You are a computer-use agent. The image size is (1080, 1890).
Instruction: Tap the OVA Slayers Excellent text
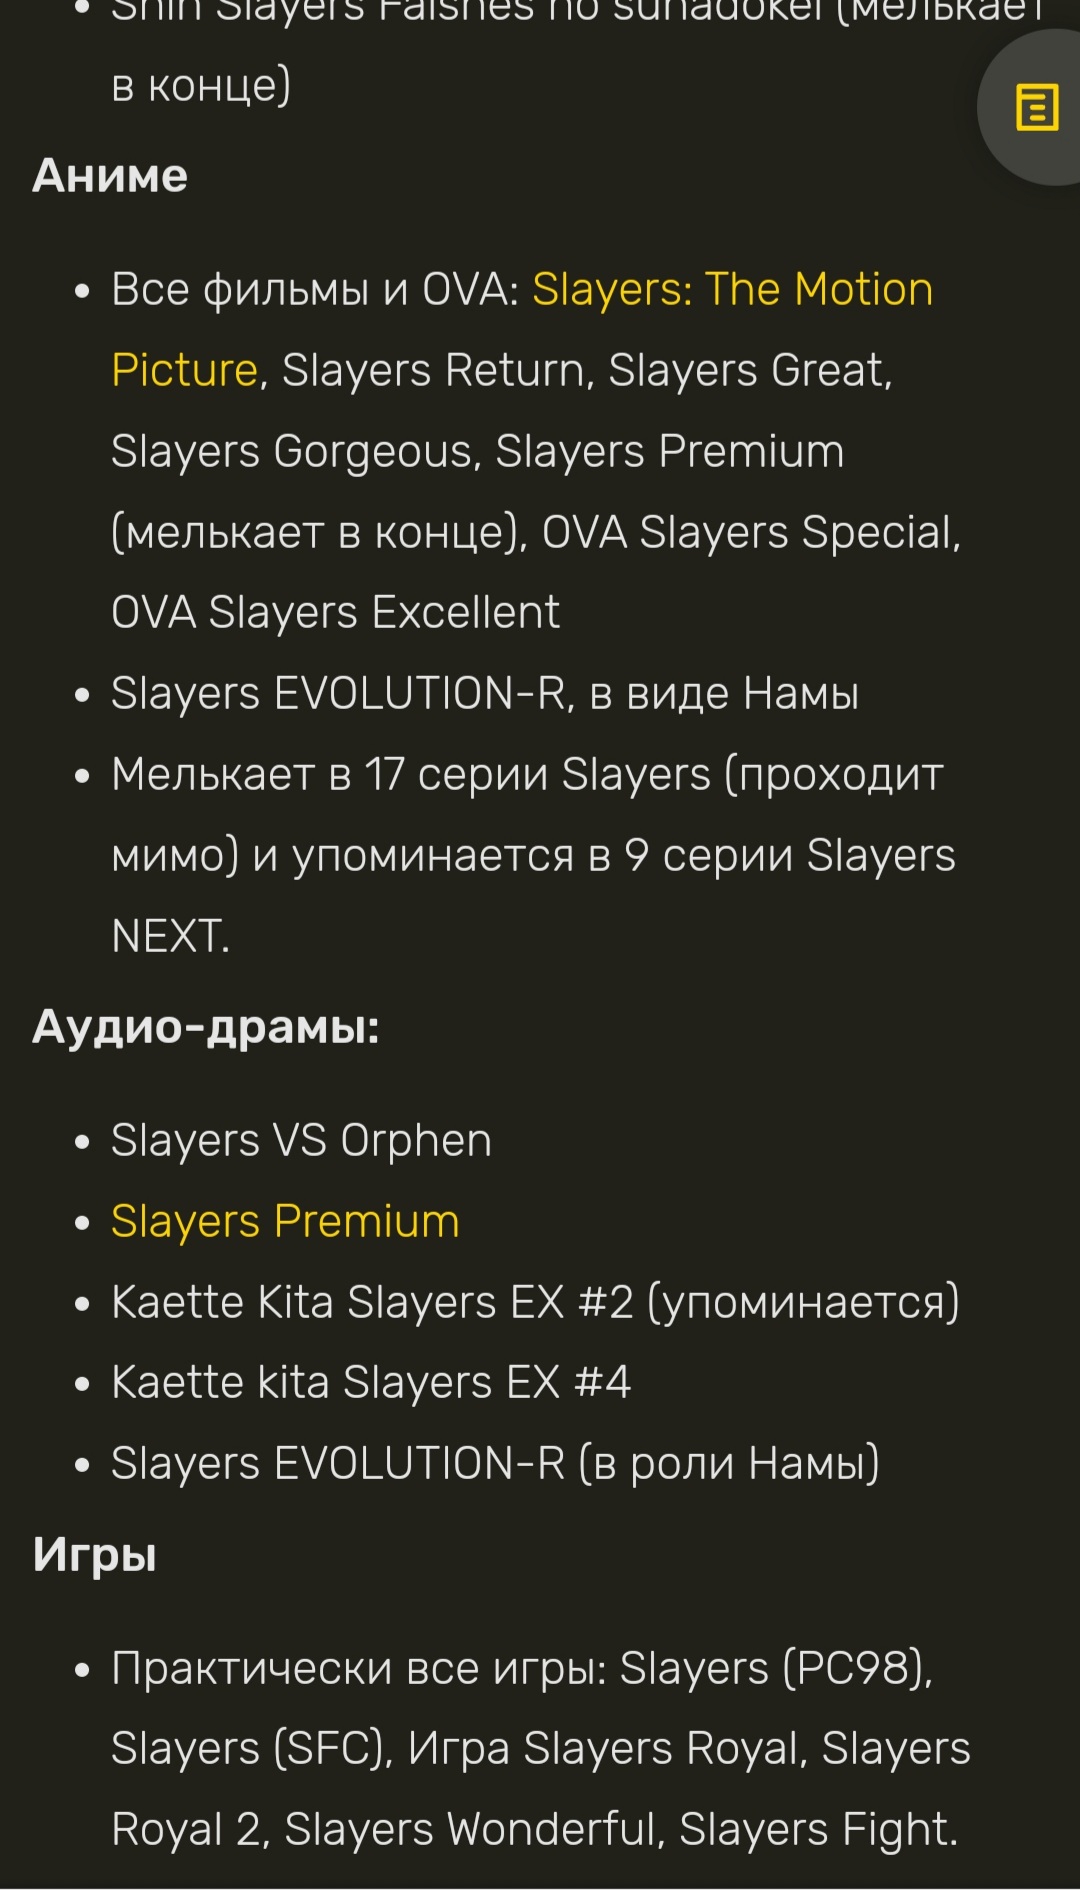coord(335,612)
